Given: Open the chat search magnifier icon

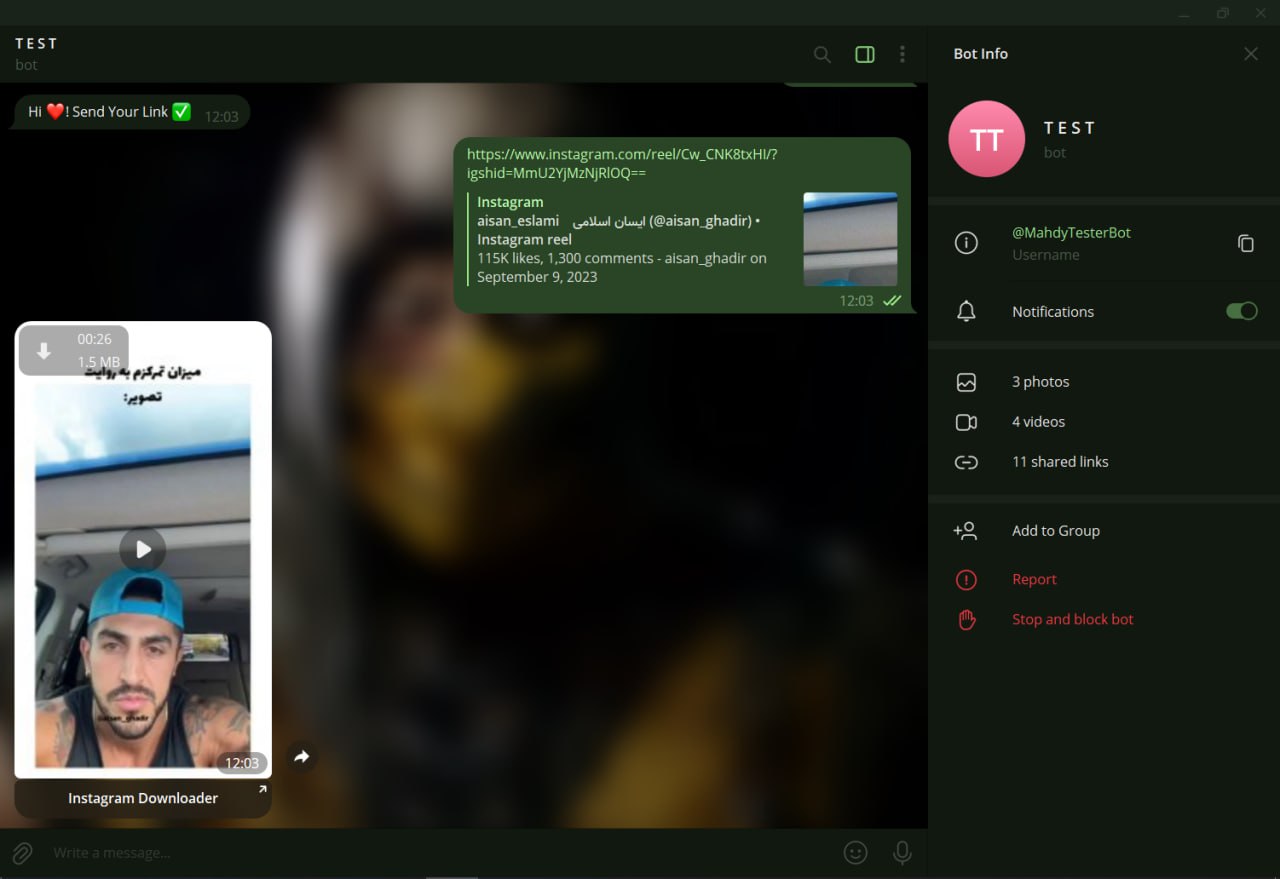Looking at the screenshot, I should click(822, 55).
